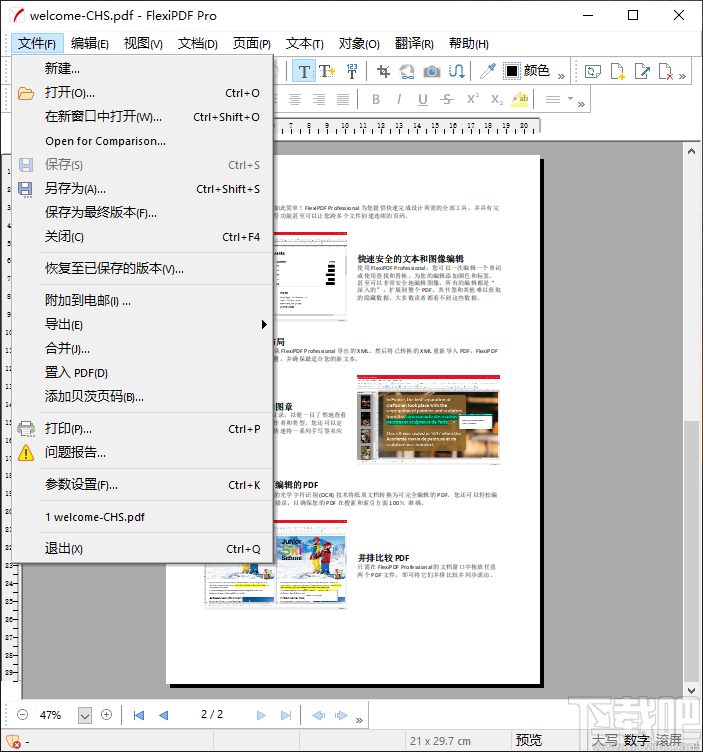This screenshot has height=752, width=703.
Task: Open the 页面(P) menu
Action: [252, 44]
